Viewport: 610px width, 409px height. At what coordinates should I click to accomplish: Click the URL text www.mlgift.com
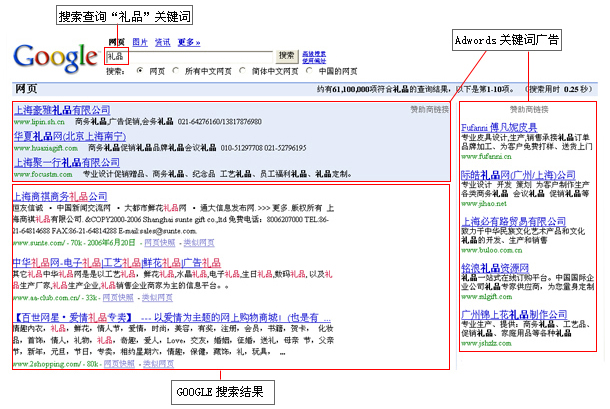tap(487, 297)
